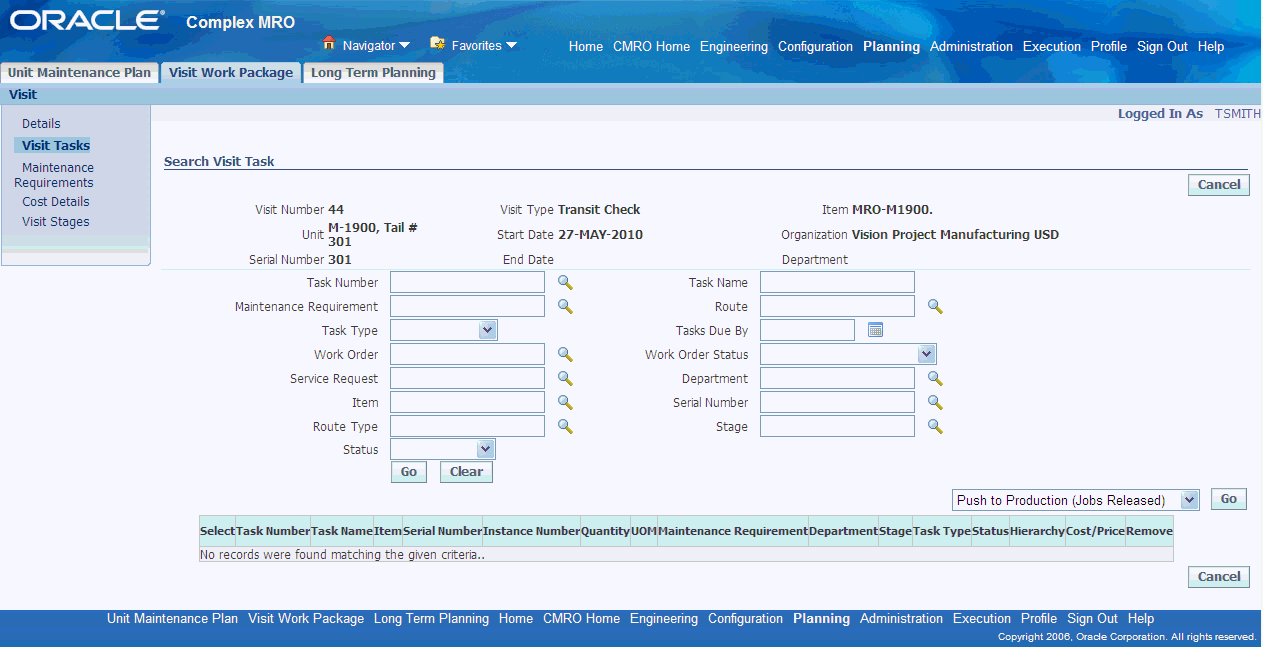The width and height of the screenshot is (1263, 647).
Task: Focus the Tasks Due By date field
Action: (x=807, y=331)
